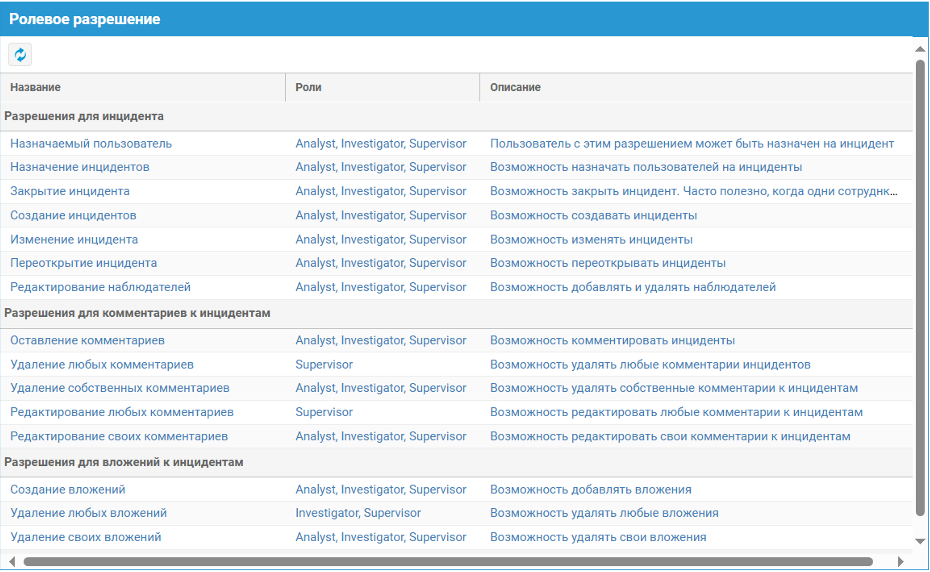Click the Изменение инцидента link
The image size is (930, 572).
click(x=74, y=240)
